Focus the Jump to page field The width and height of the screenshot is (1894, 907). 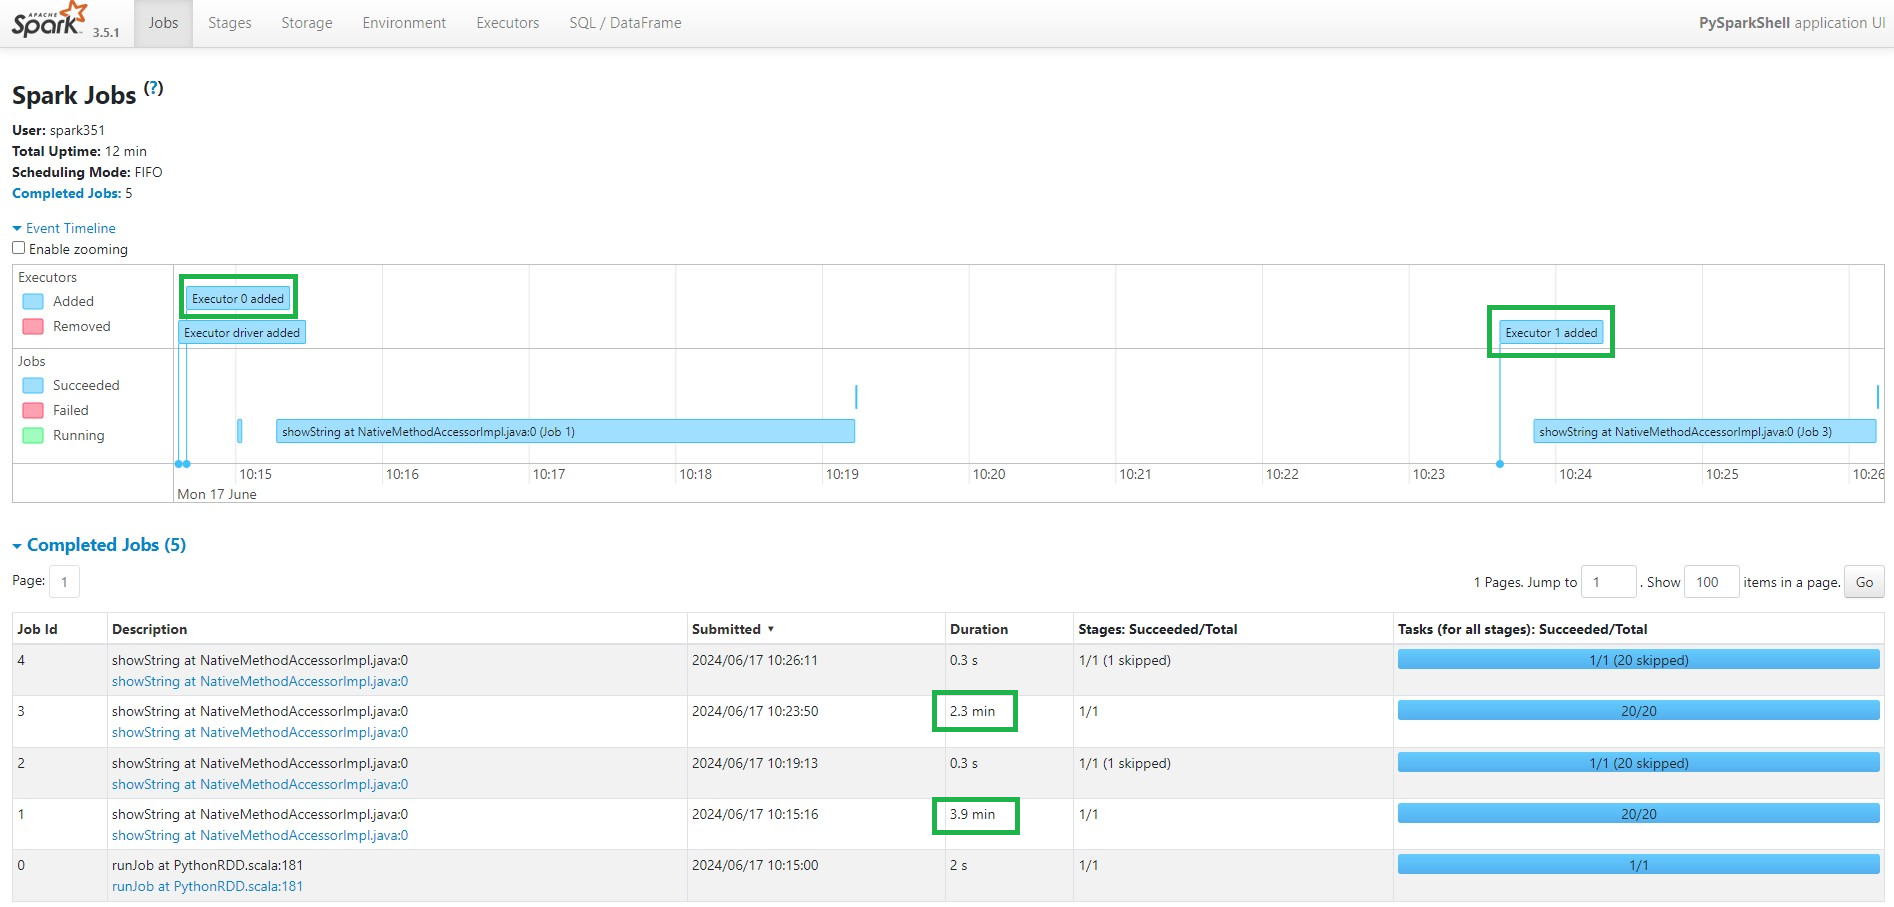[x=1608, y=582]
